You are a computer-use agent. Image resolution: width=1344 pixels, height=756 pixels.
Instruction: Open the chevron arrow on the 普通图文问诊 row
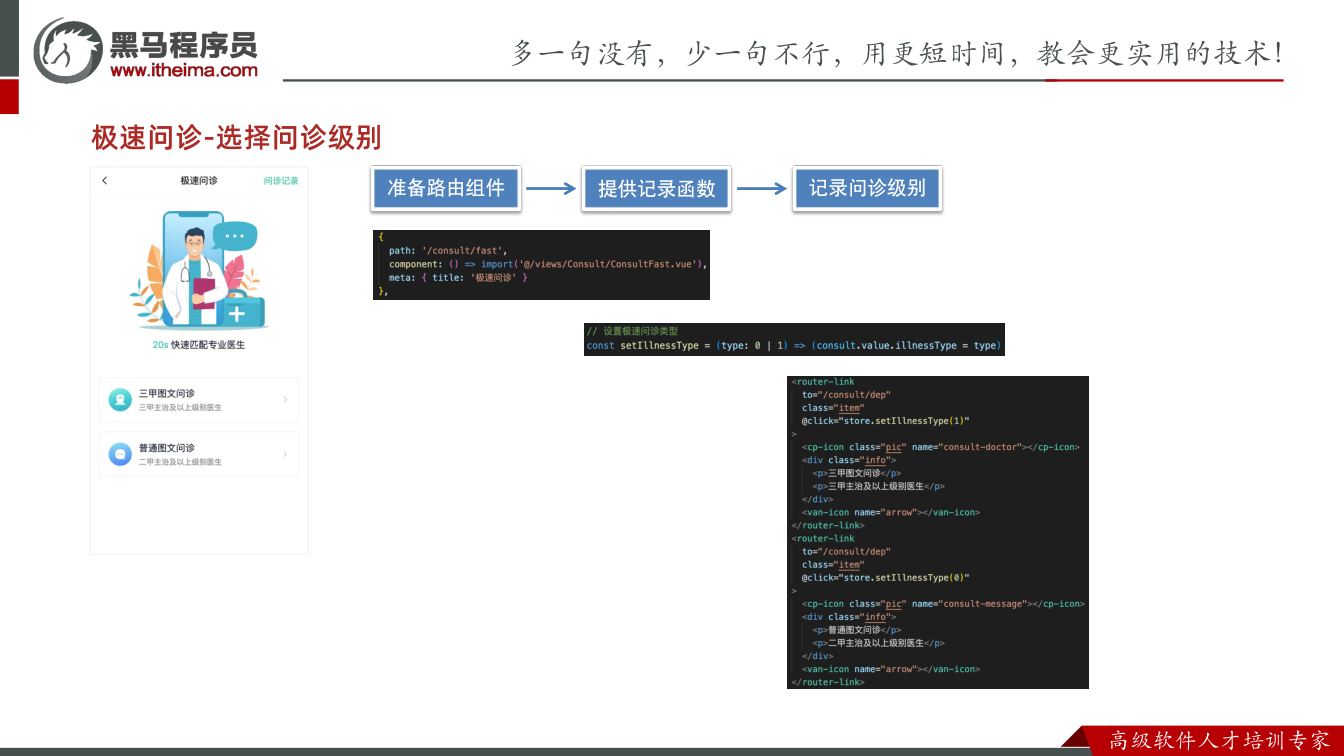click(x=285, y=454)
